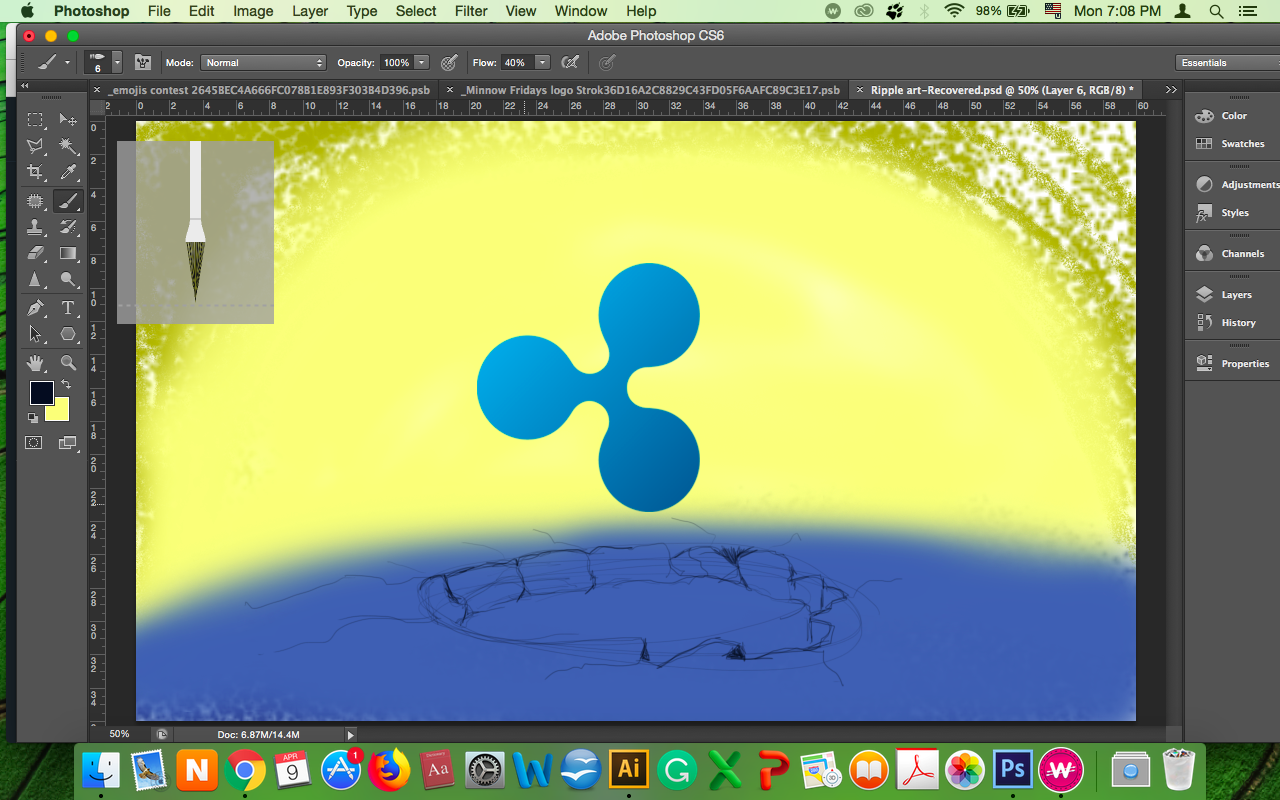Select the Patch healing tool

[35, 200]
